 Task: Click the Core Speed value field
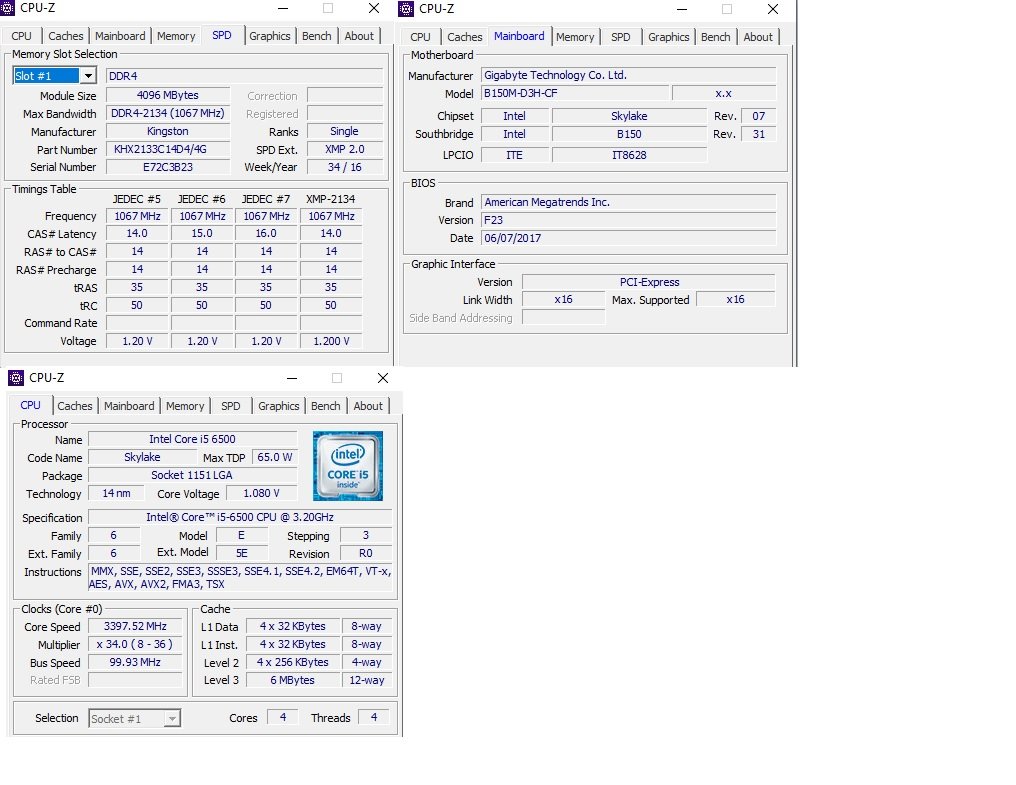tap(135, 627)
